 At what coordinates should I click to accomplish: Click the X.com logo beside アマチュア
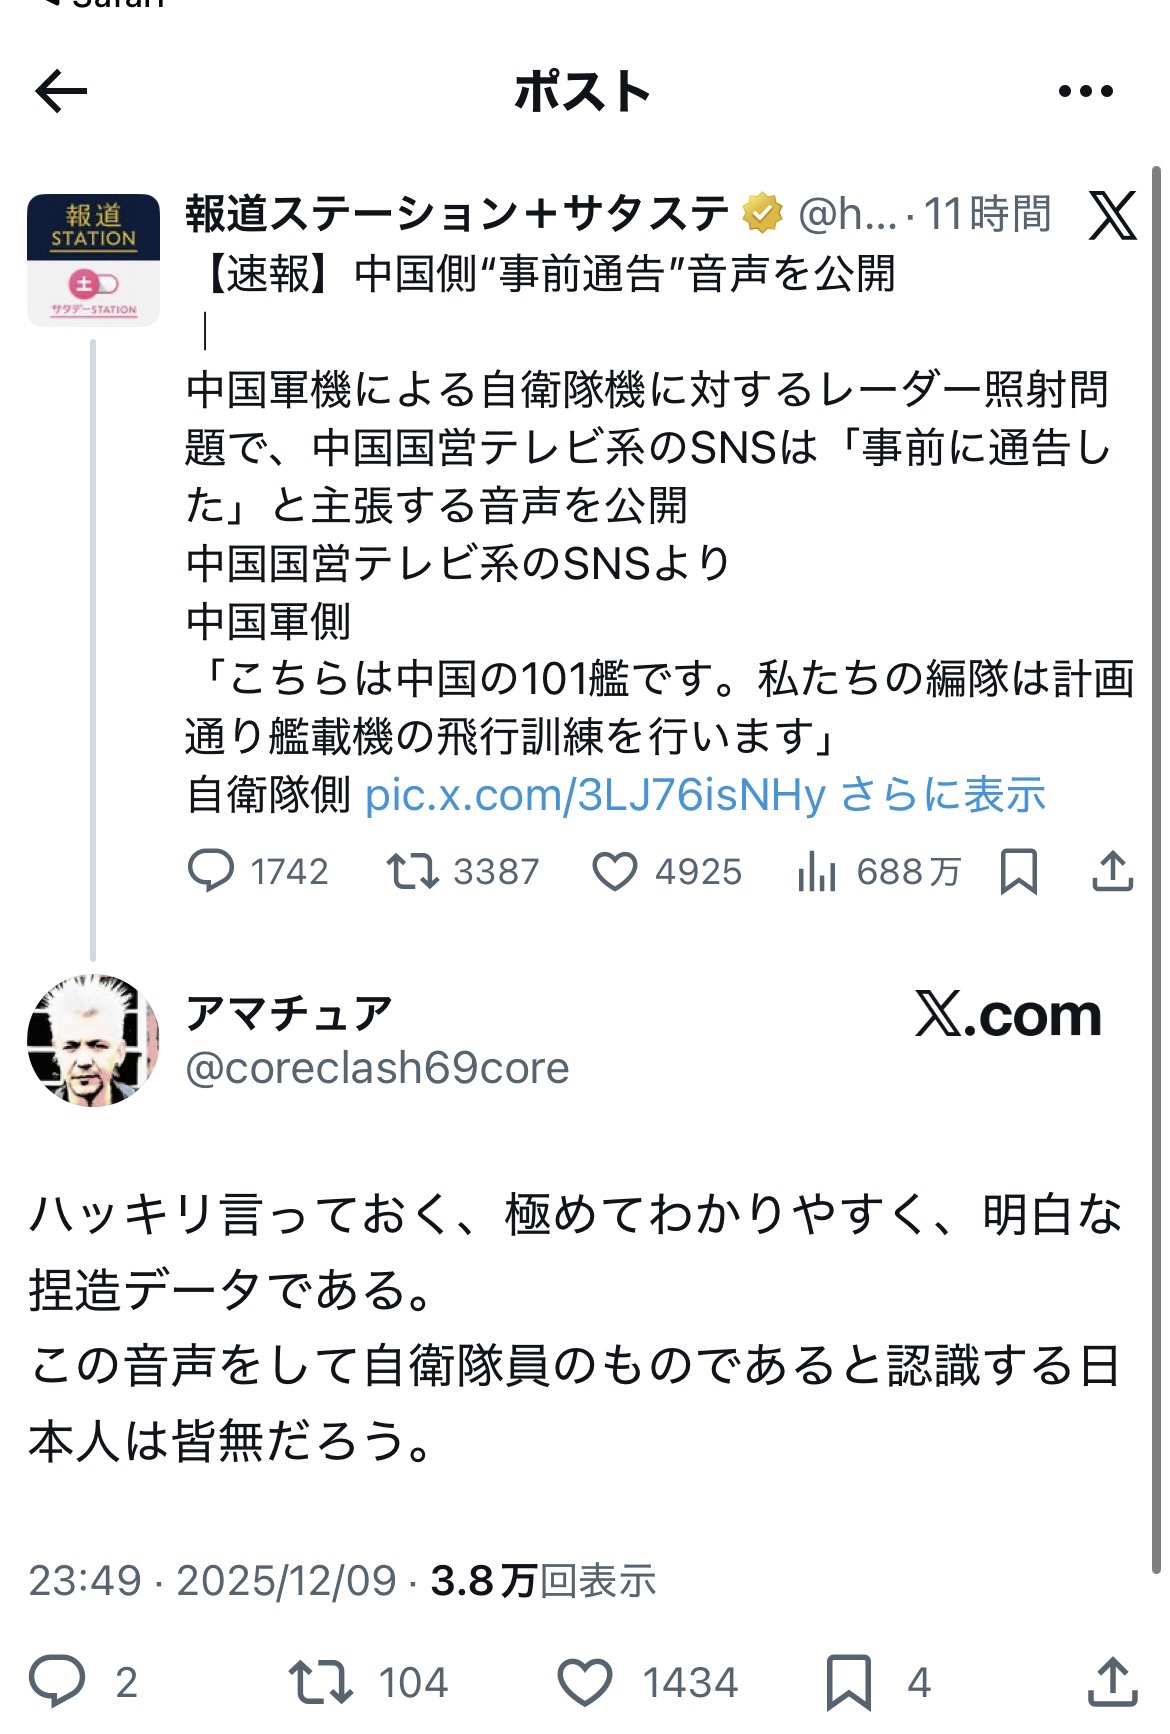[x=1008, y=1016]
